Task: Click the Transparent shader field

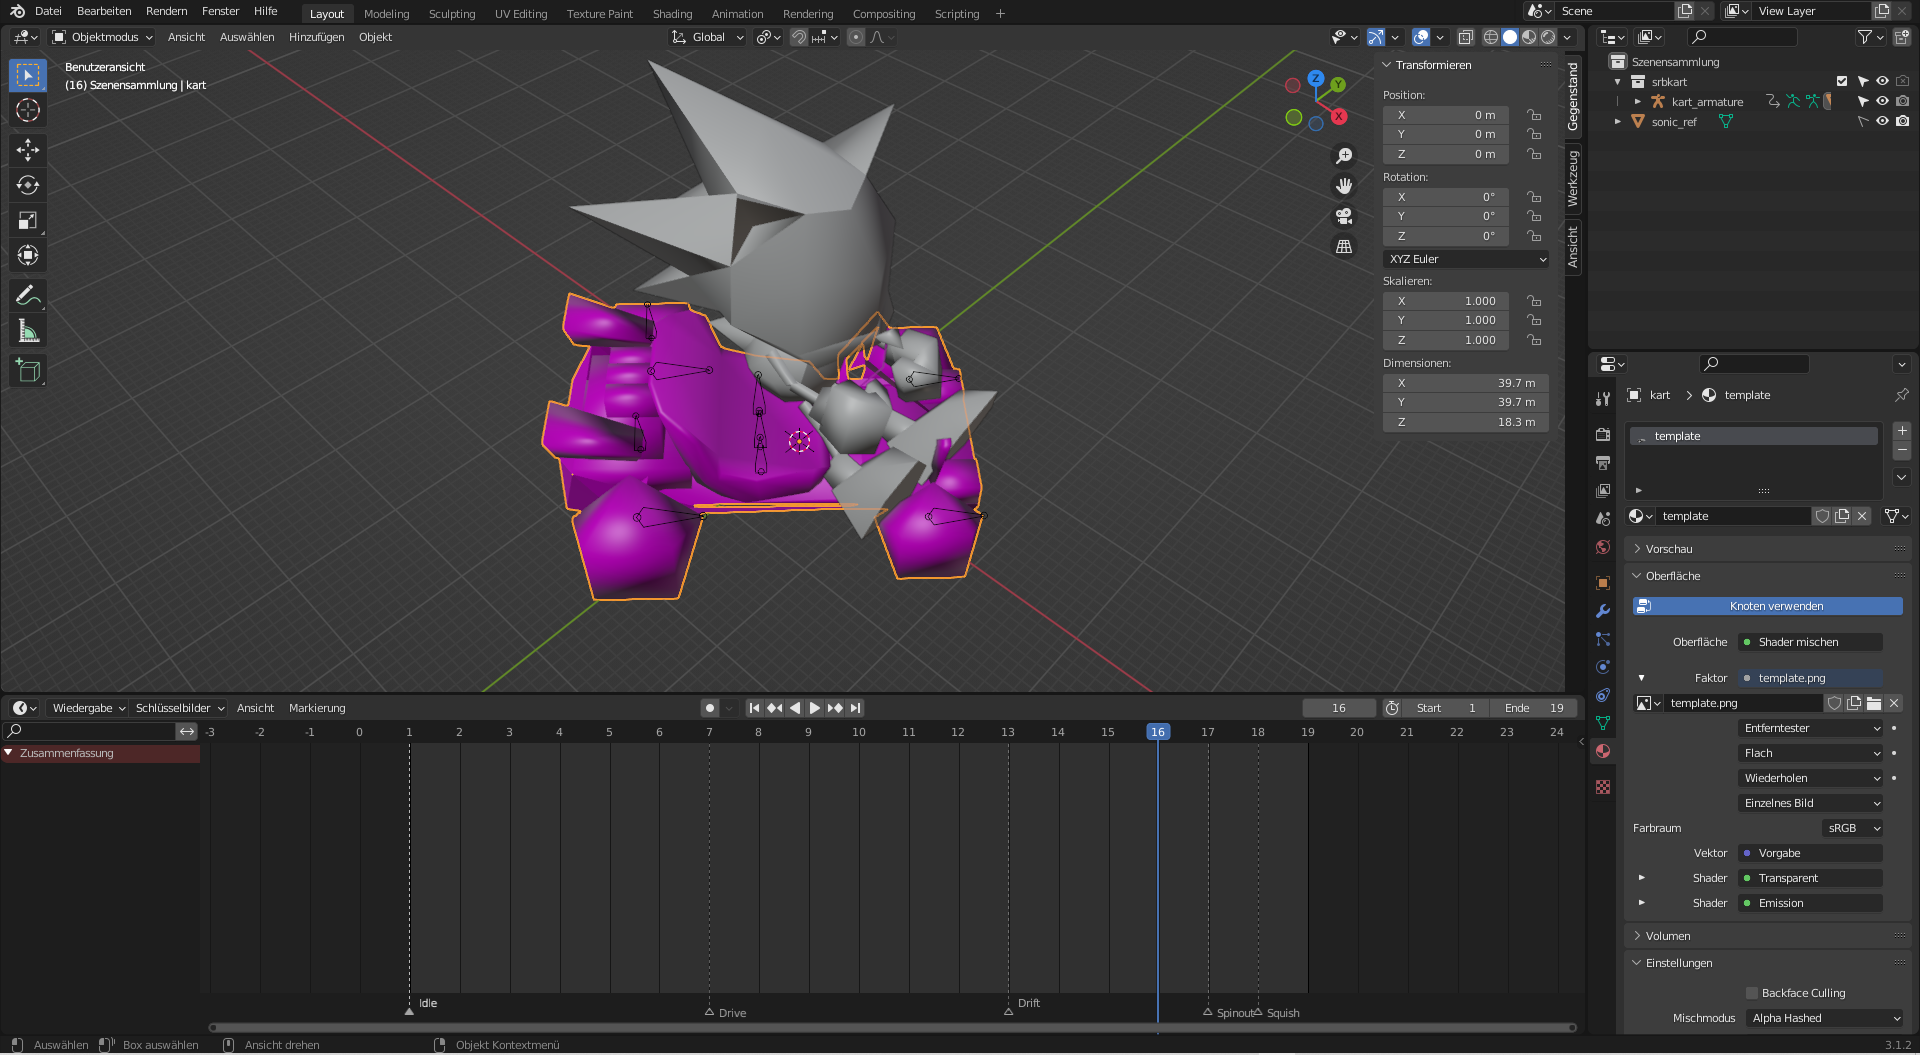Action: point(1811,878)
